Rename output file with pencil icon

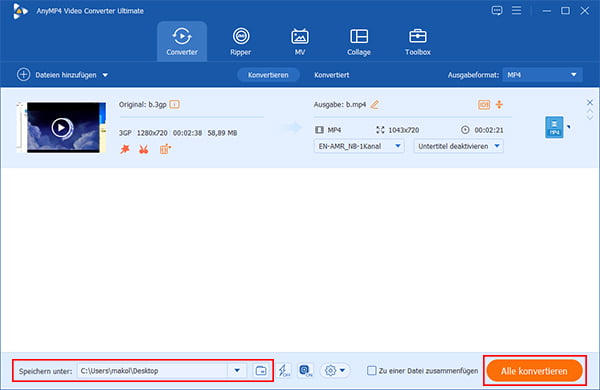(375, 104)
